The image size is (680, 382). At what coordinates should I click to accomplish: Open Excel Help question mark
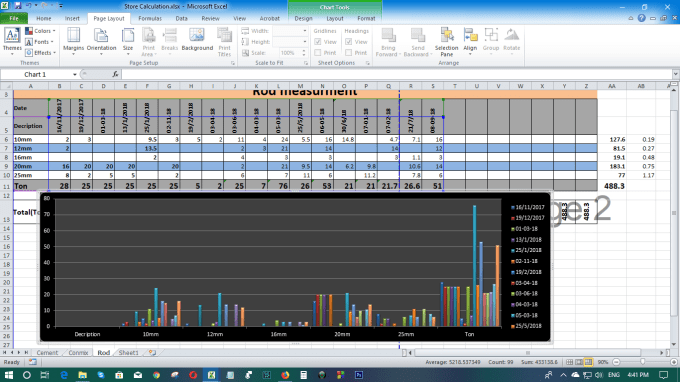pyautogui.click(x=641, y=18)
